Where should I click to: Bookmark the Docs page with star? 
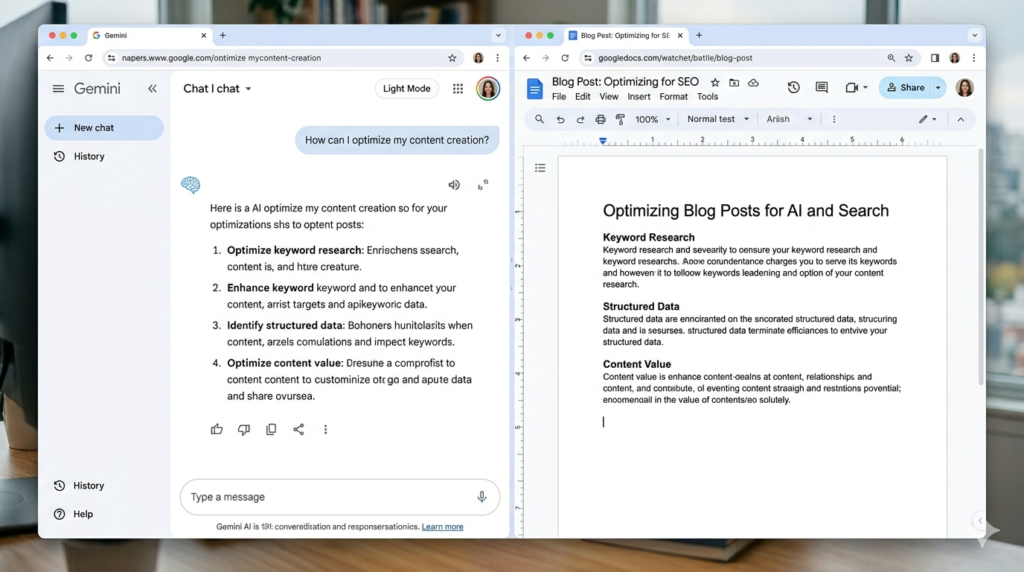coord(908,58)
